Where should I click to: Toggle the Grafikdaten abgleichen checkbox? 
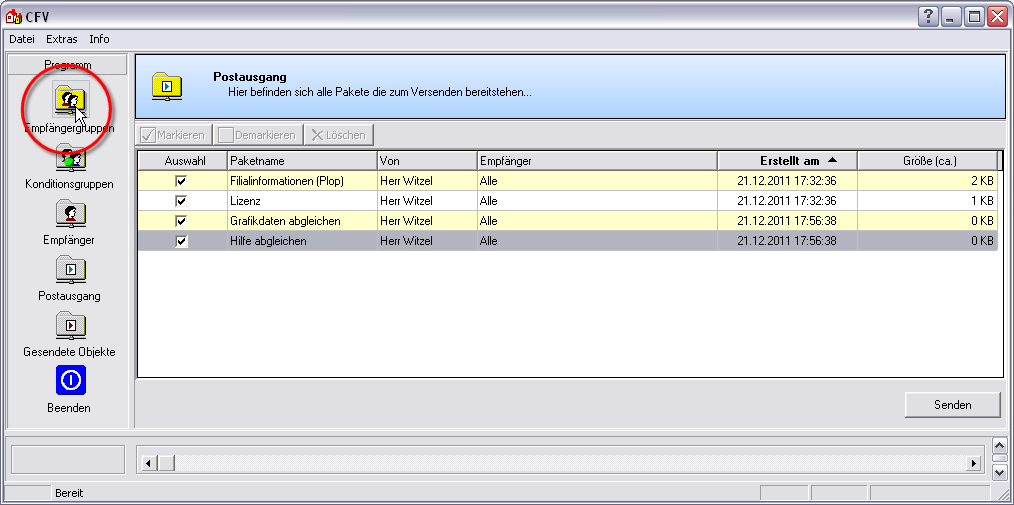point(181,221)
